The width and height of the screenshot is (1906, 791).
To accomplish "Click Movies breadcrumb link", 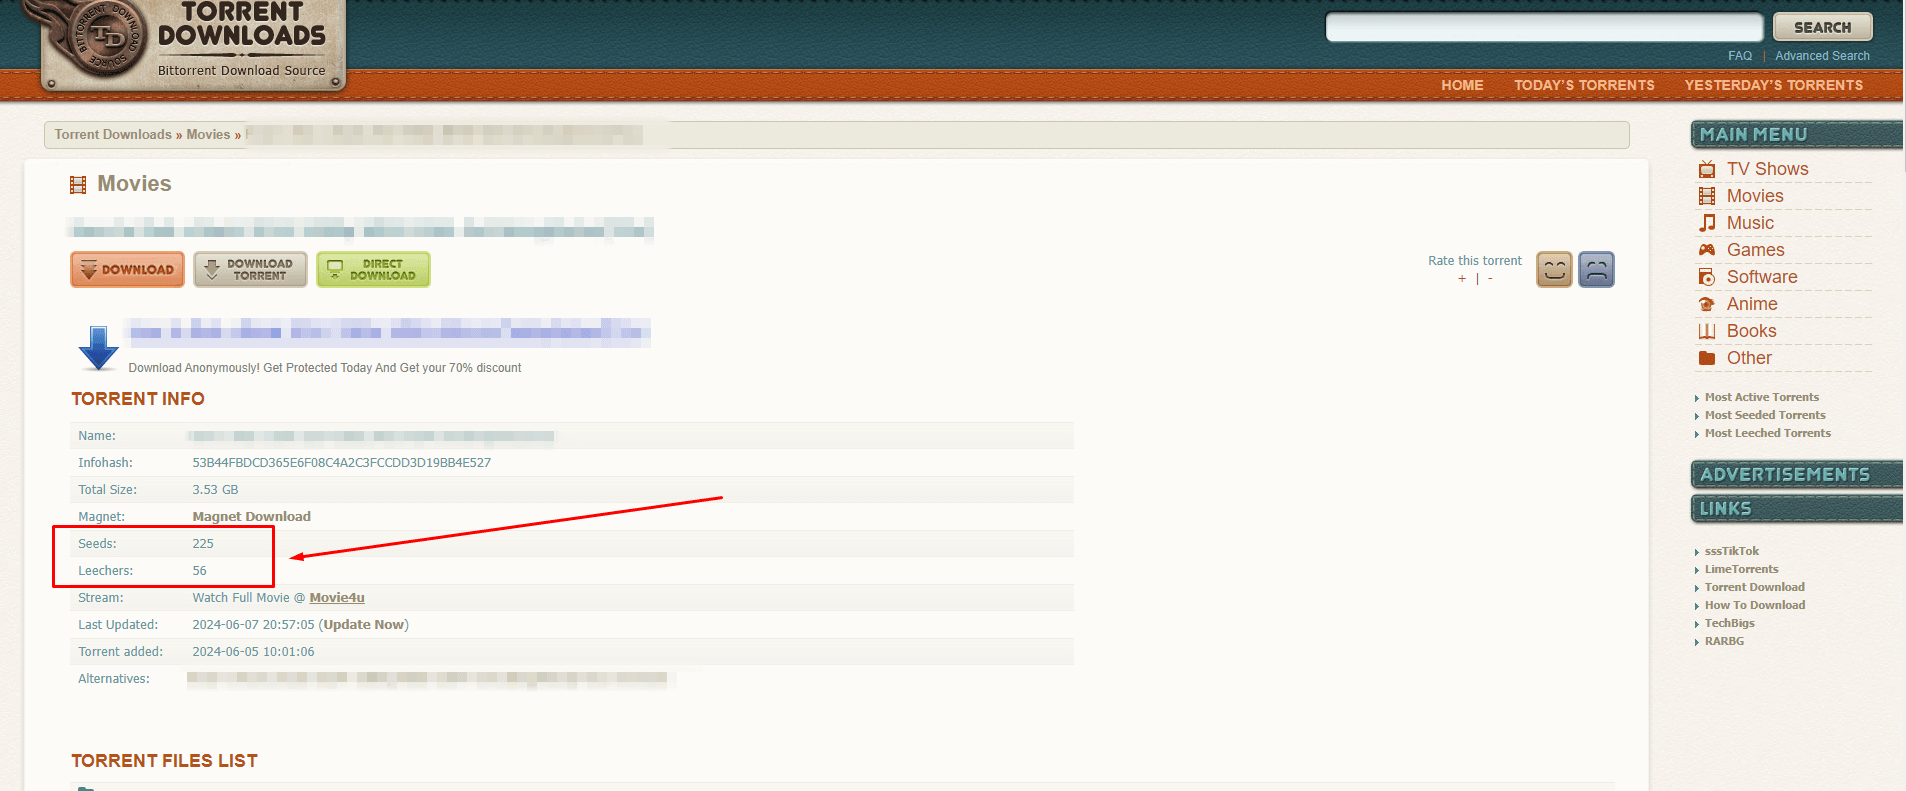I will click(x=208, y=134).
